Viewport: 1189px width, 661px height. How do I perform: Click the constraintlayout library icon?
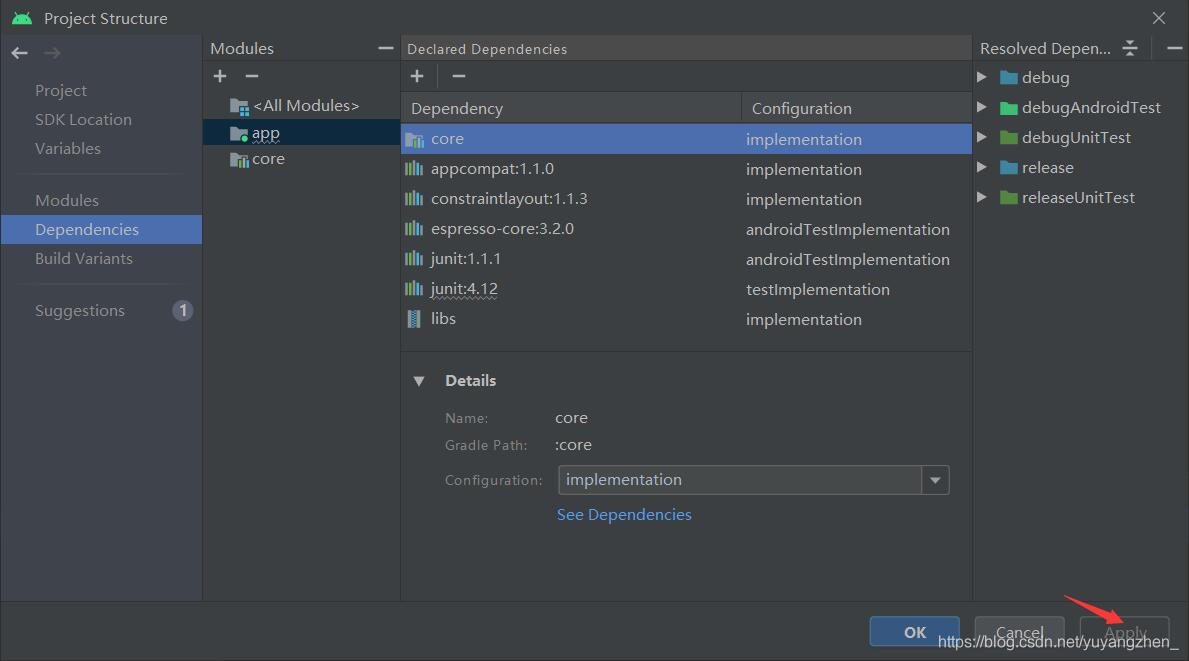tap(414, 199)
